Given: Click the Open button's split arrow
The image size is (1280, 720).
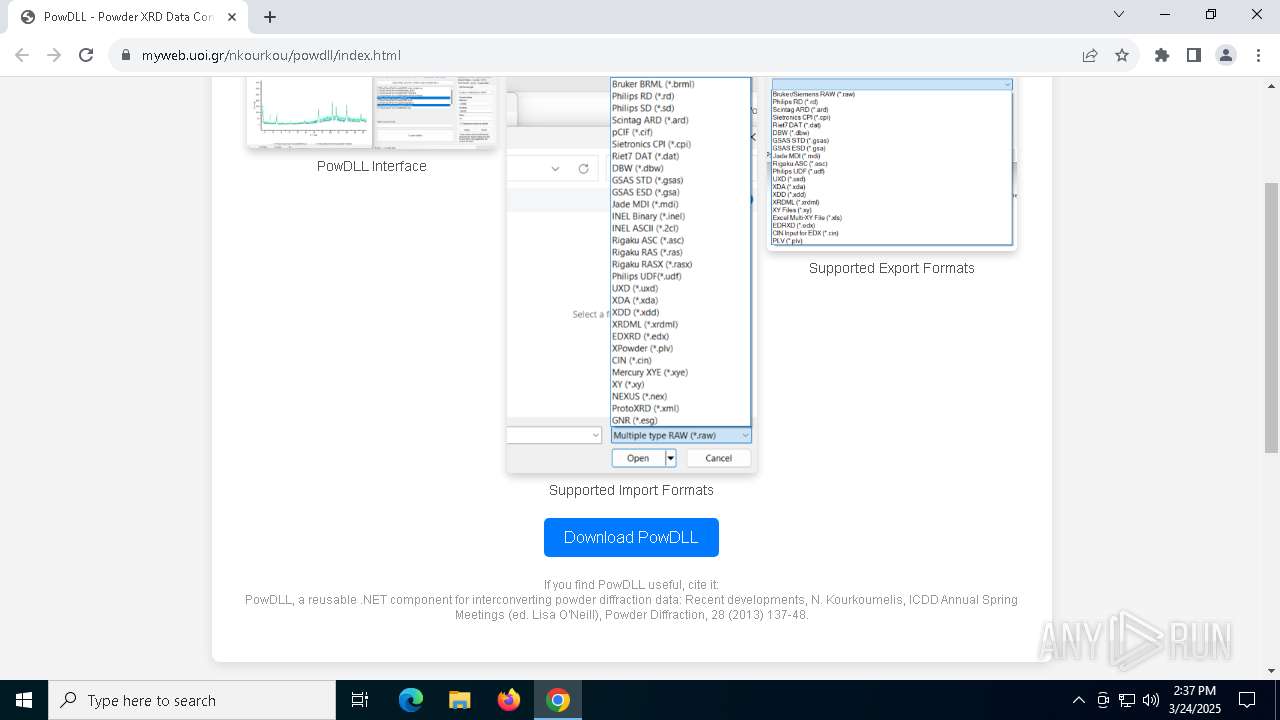Looking at the screenshot, I should (x=671, y=458).
